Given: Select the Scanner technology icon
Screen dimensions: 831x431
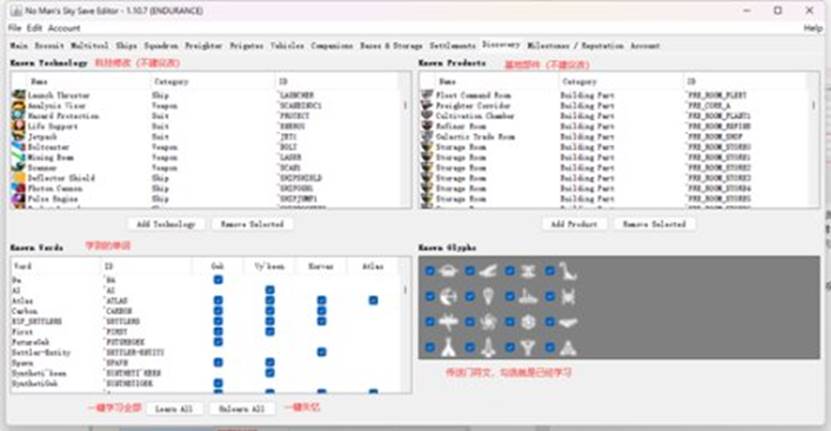Looking at the screenshot, I should tap(19, 168).
